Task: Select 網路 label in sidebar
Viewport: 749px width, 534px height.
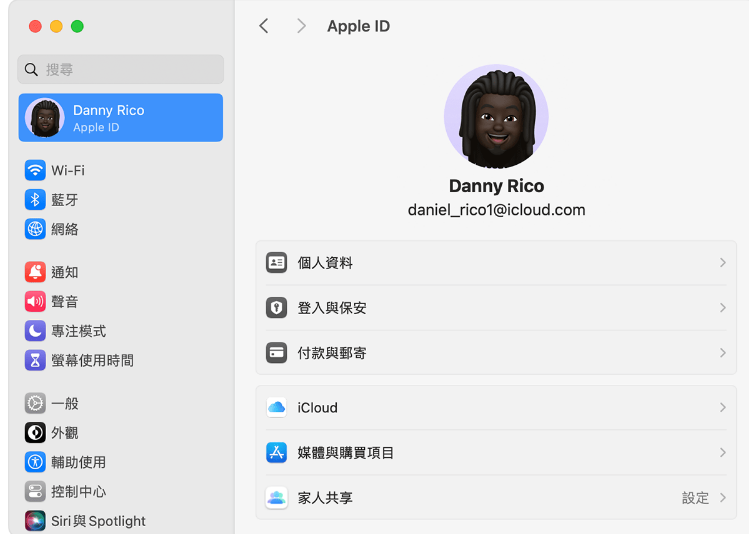Action: [64, 229]
